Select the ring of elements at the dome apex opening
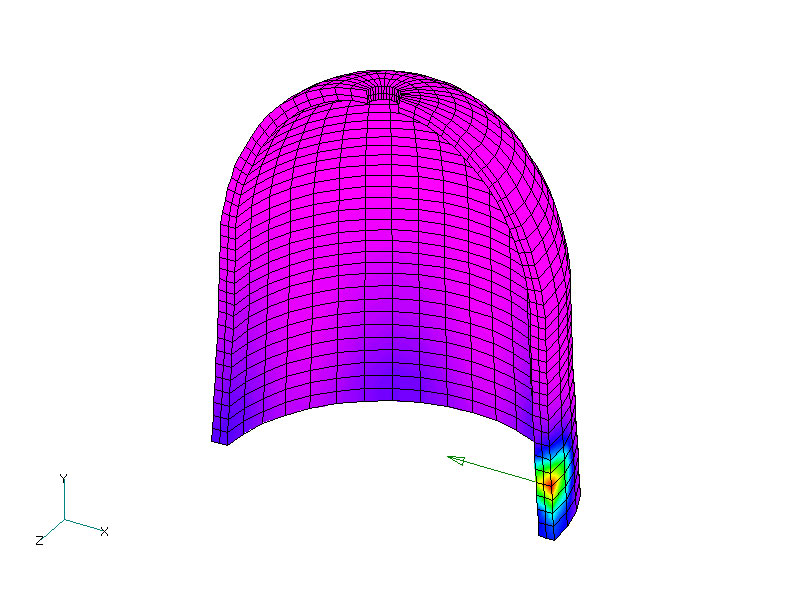The width and height of the screenshot is (800, 600). click(x=384, y=93)
